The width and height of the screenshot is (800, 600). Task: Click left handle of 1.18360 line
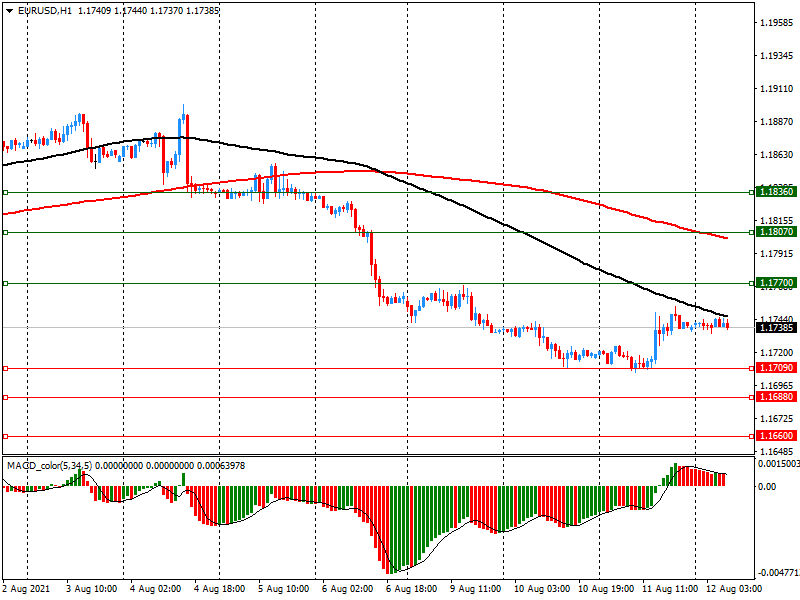(6, 192)
